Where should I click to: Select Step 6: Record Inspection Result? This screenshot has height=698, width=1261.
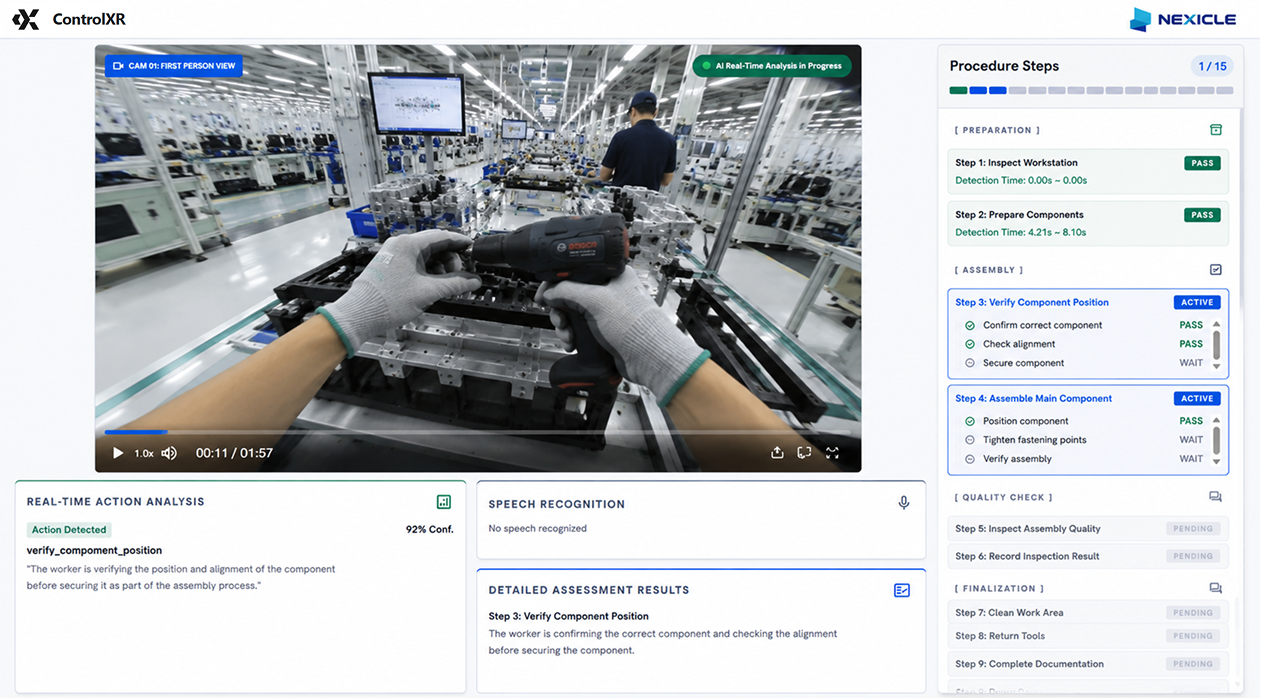pos(1088,556)
